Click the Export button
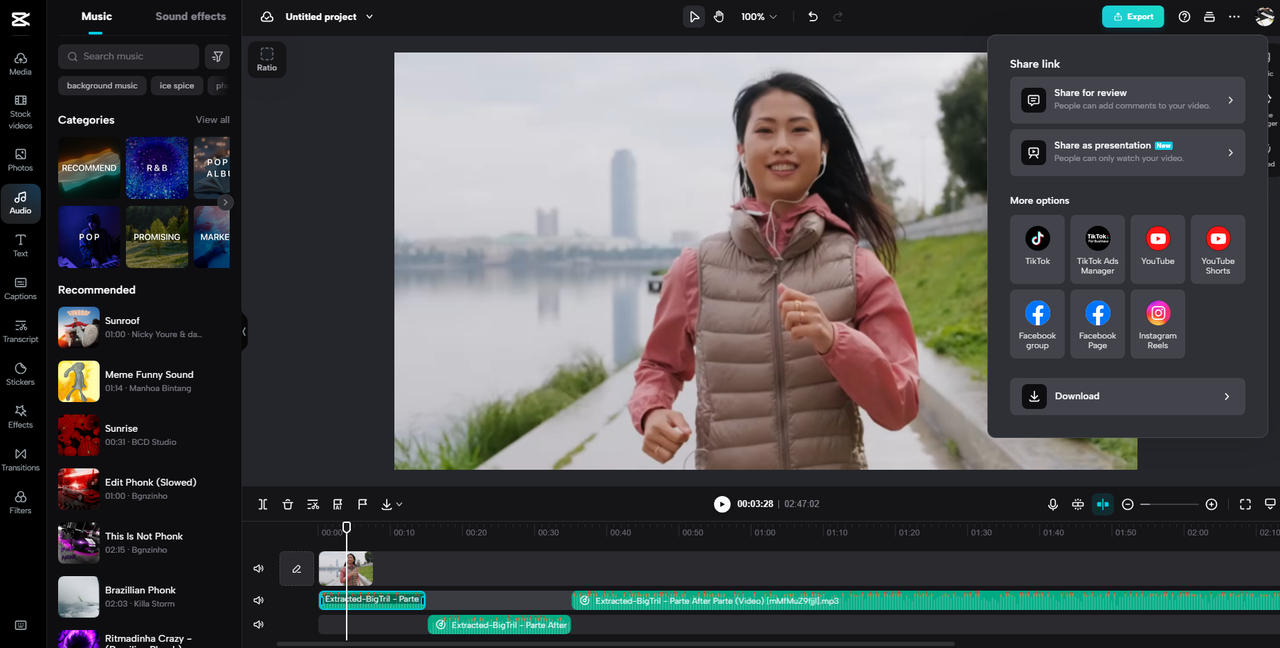1280x648 pixels. pyautogui.click(x=1132, y=17)
